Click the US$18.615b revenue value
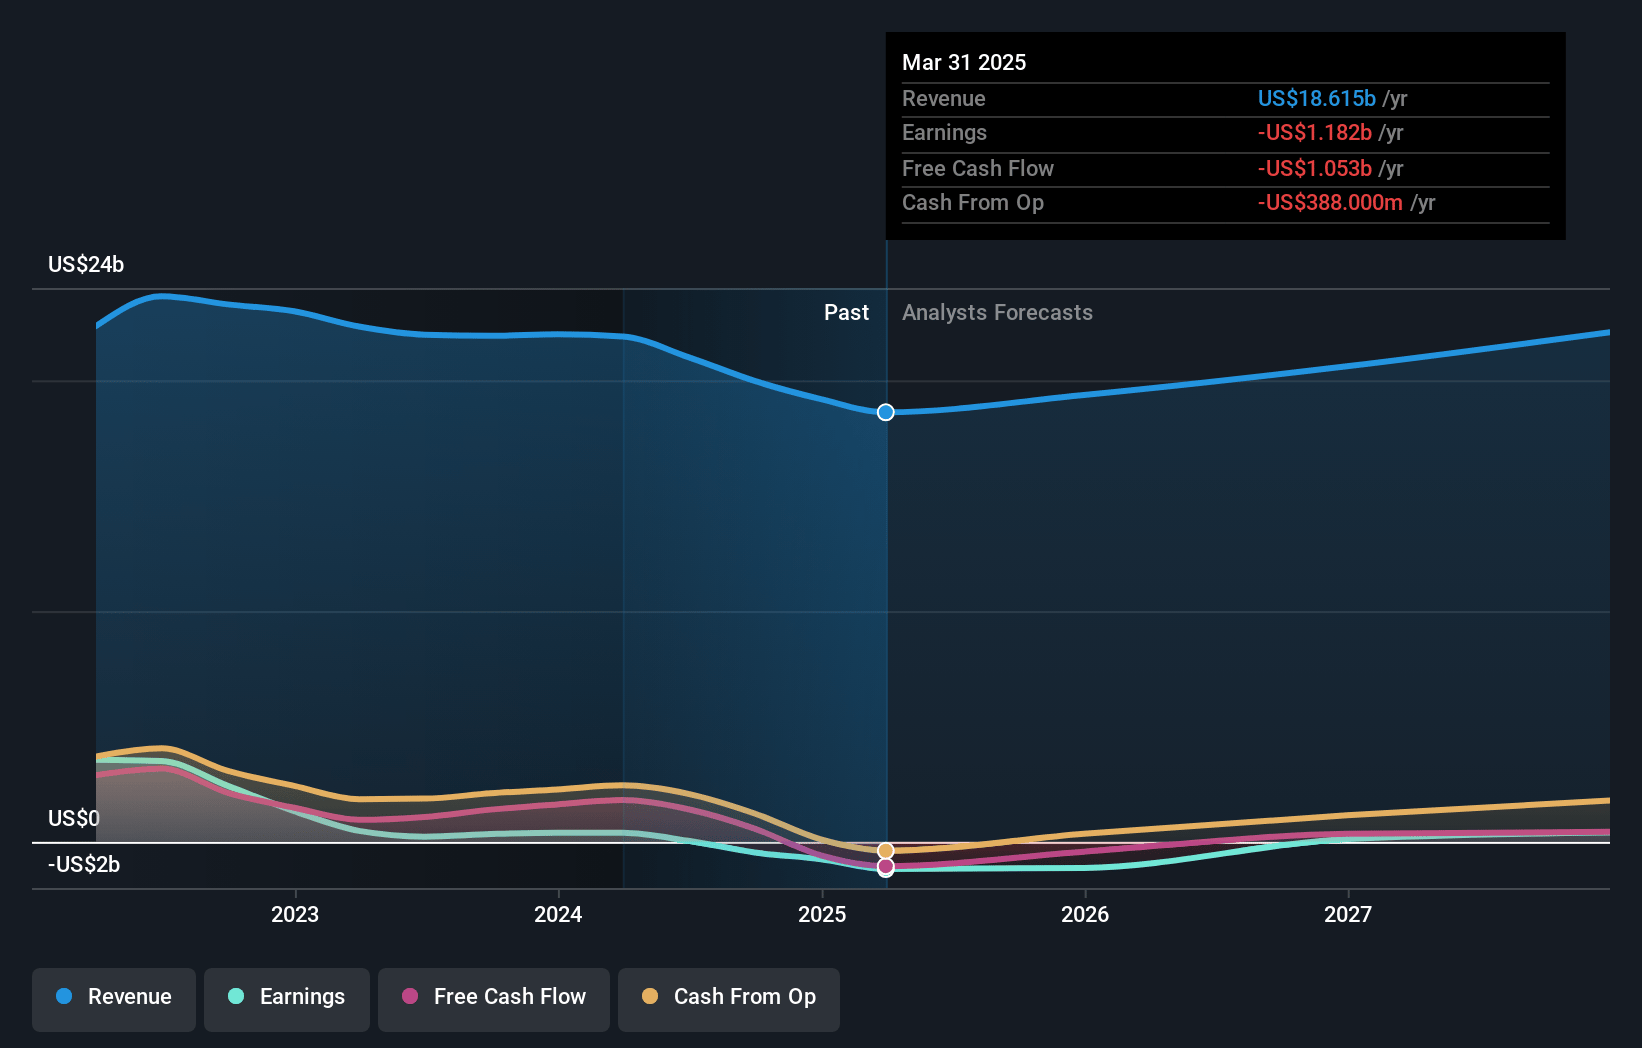 point(1317,98)
